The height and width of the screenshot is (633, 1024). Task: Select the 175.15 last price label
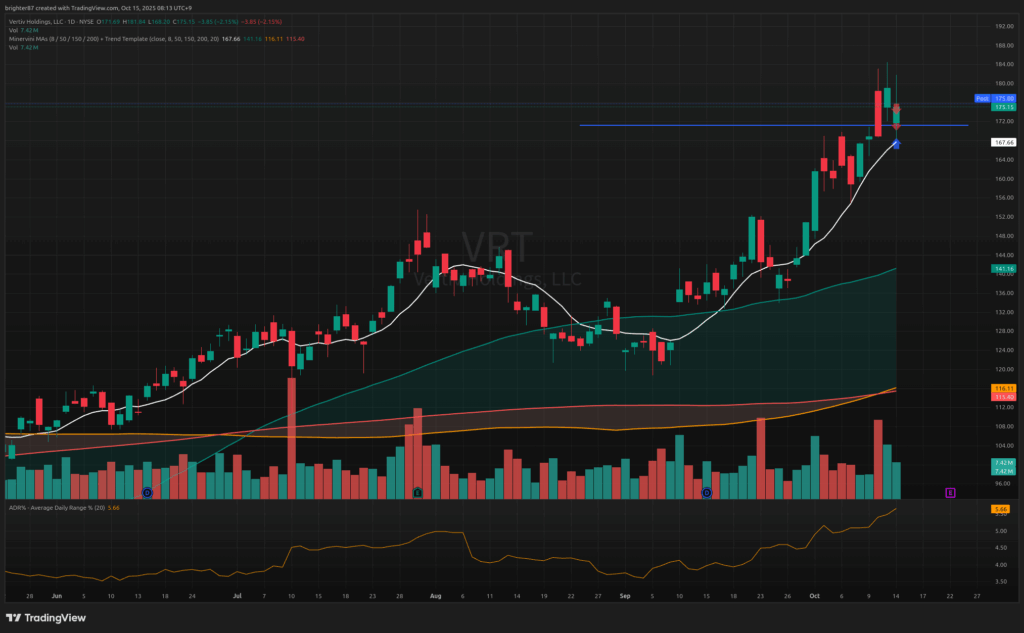(1003, 107)
